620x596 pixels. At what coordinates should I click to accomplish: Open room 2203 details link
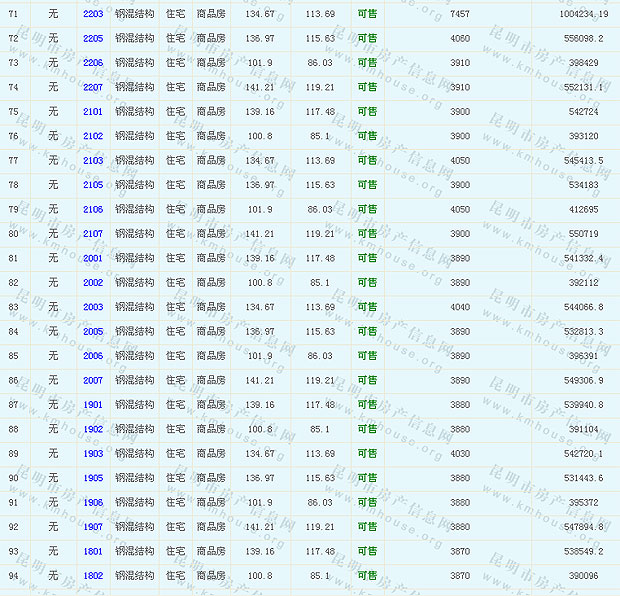pos(93,14)
